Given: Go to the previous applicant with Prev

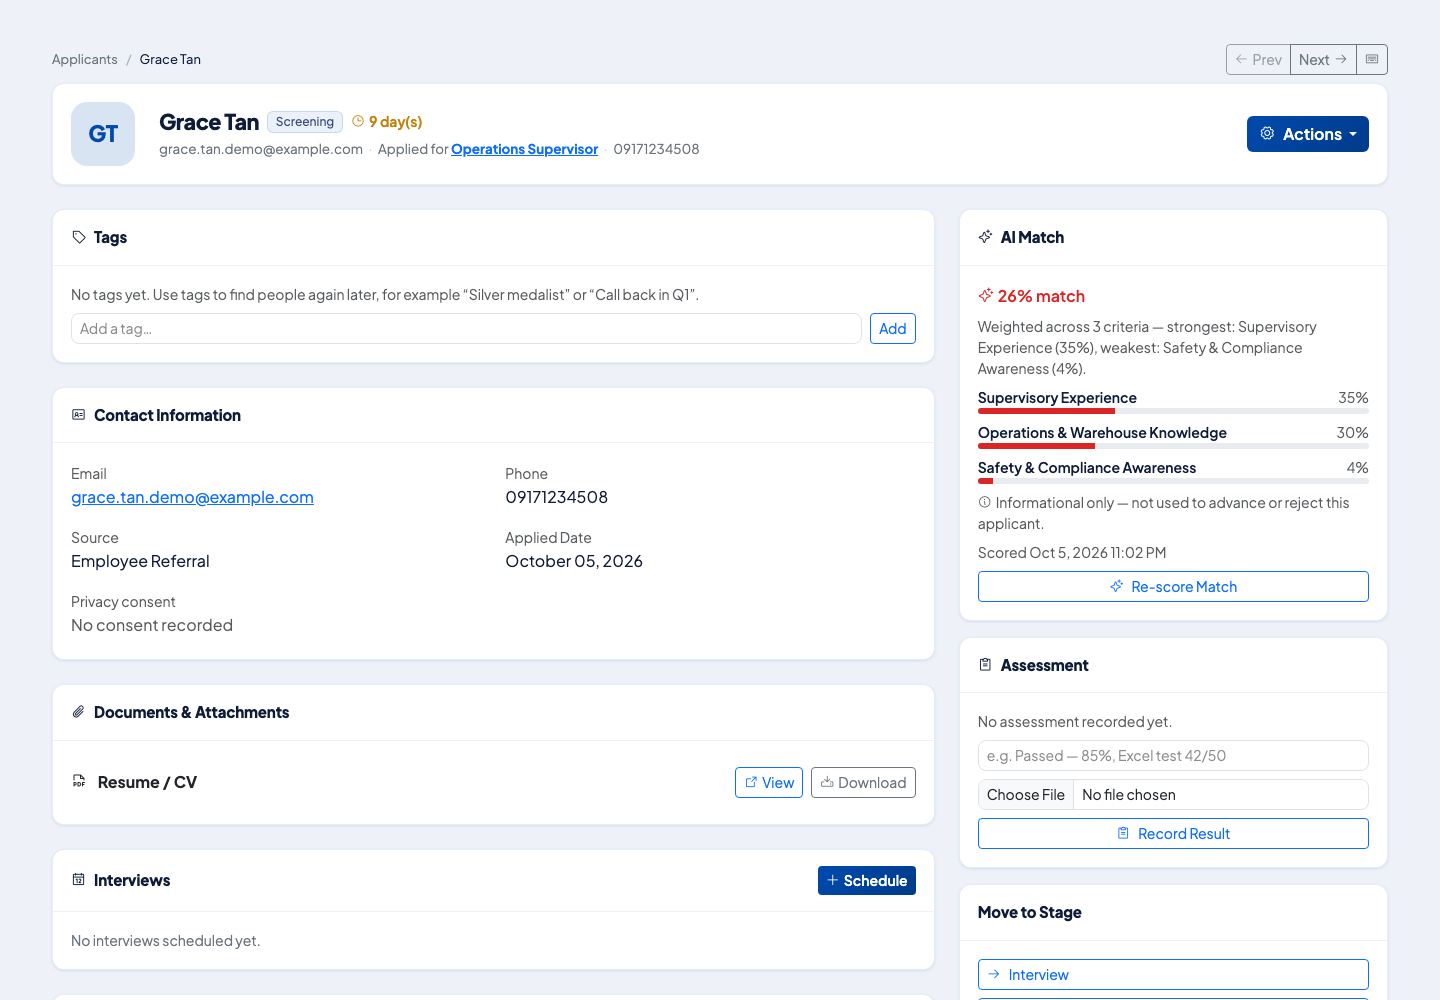Looking at the screenshot, I should click(x=1258, y=60).
